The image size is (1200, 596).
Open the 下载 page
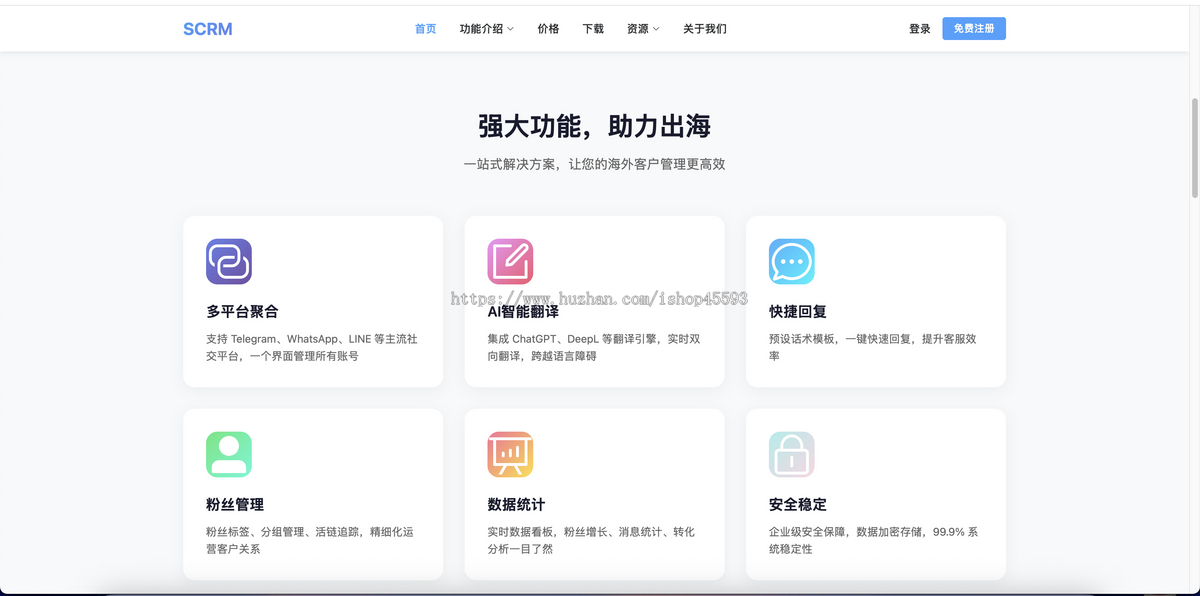[593, 29]
